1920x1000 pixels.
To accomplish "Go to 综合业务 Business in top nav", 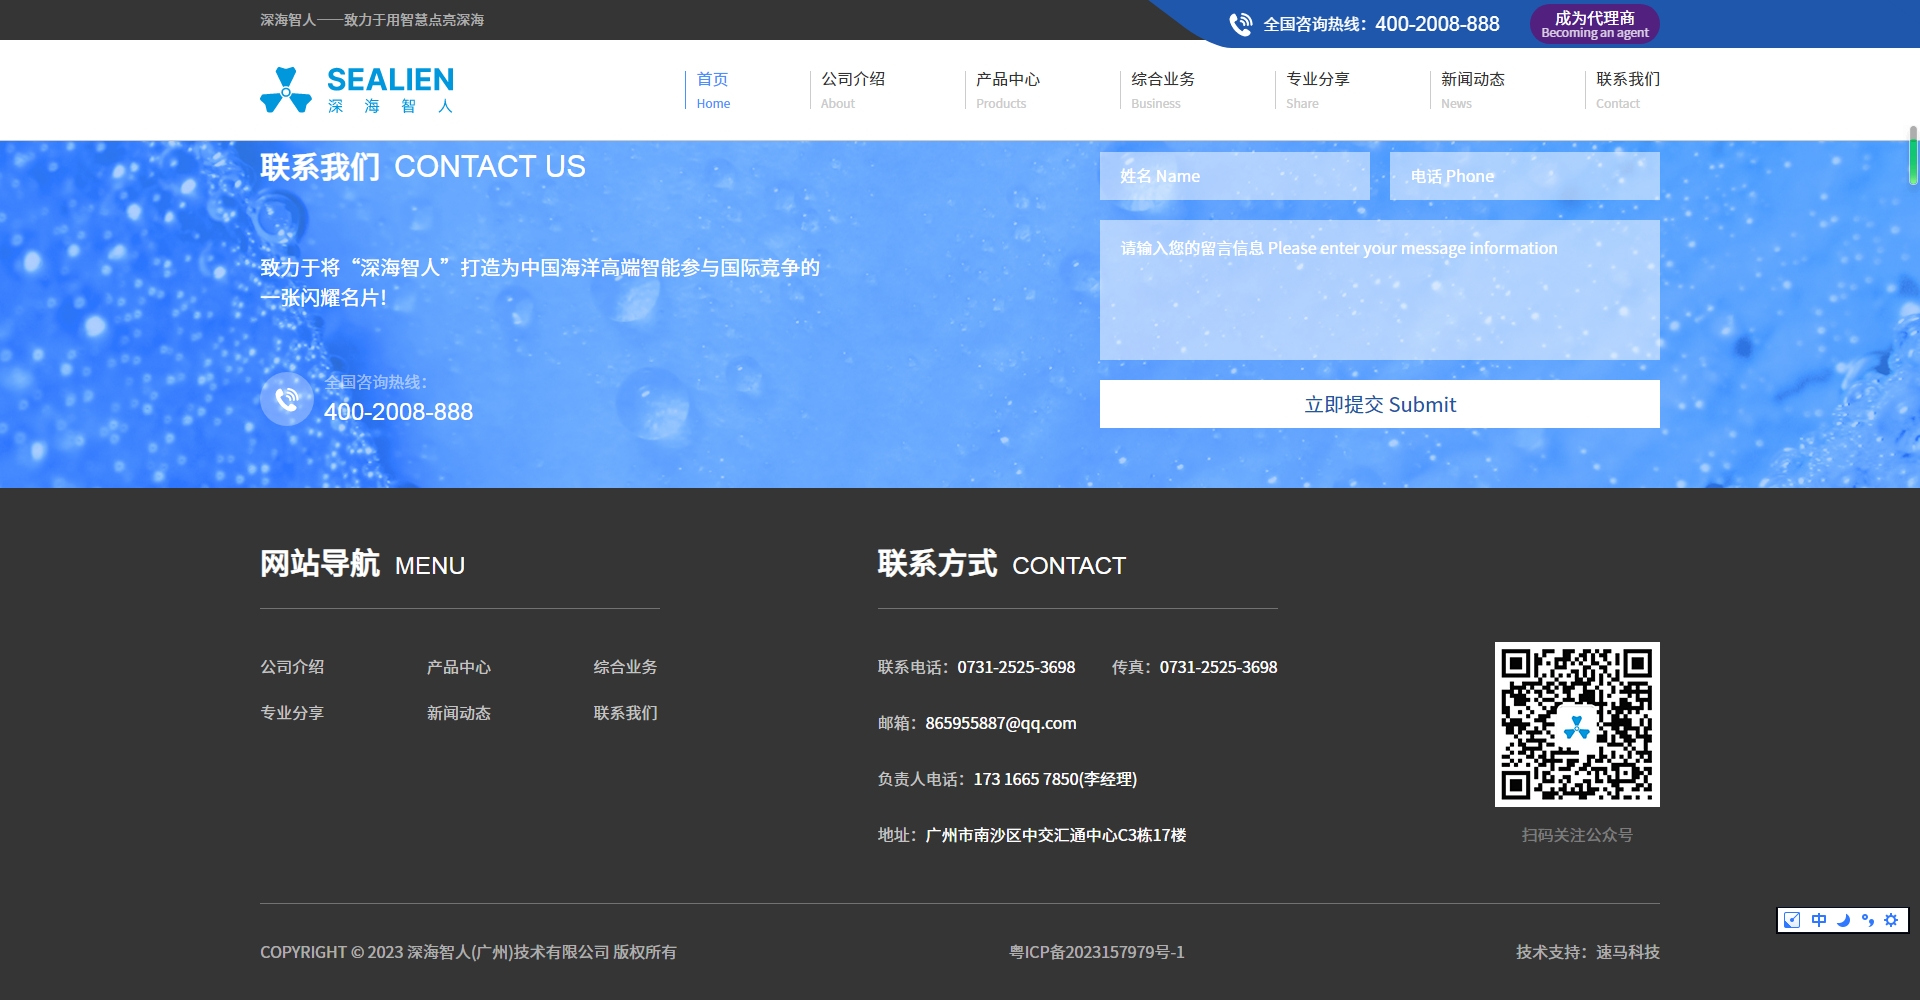I will coord(1163,89).
